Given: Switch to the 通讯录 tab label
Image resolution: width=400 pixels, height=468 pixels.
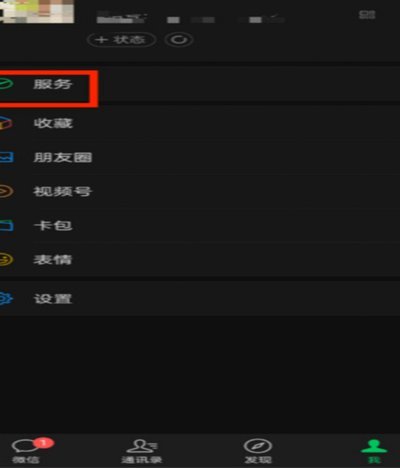Looking at the screenshot, I should click(141, 460).
